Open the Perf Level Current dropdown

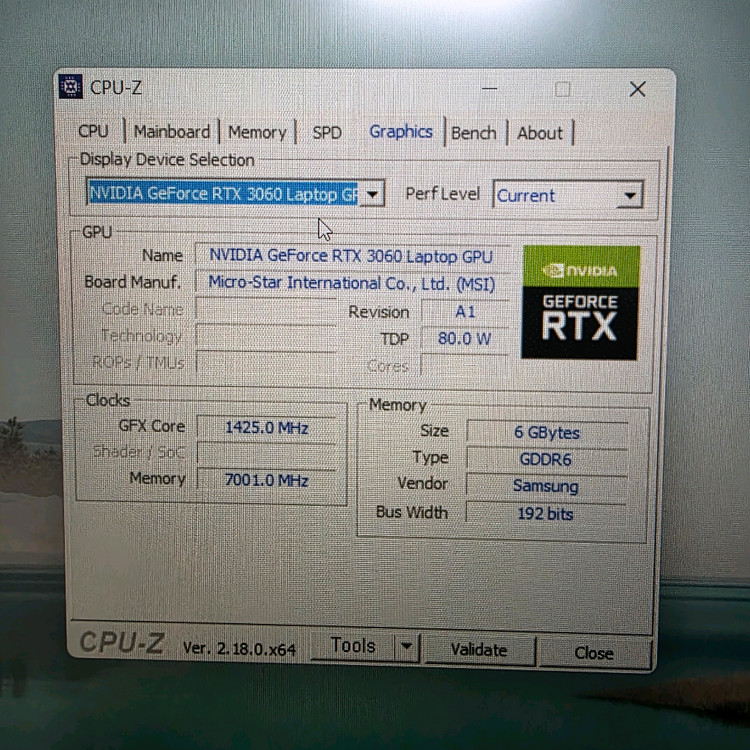pyautogui.click(x=568, y=195)
